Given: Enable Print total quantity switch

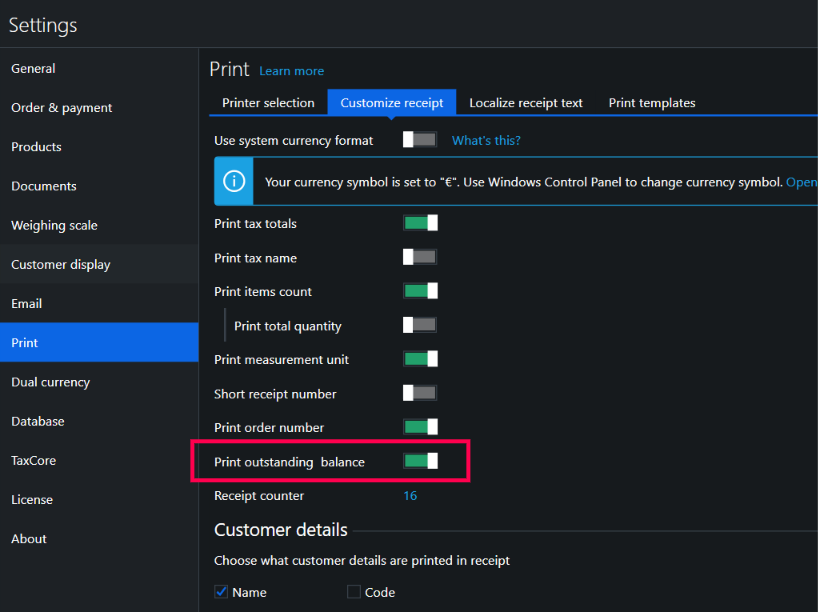Looking at the screenshot, I should click(420, 325).
